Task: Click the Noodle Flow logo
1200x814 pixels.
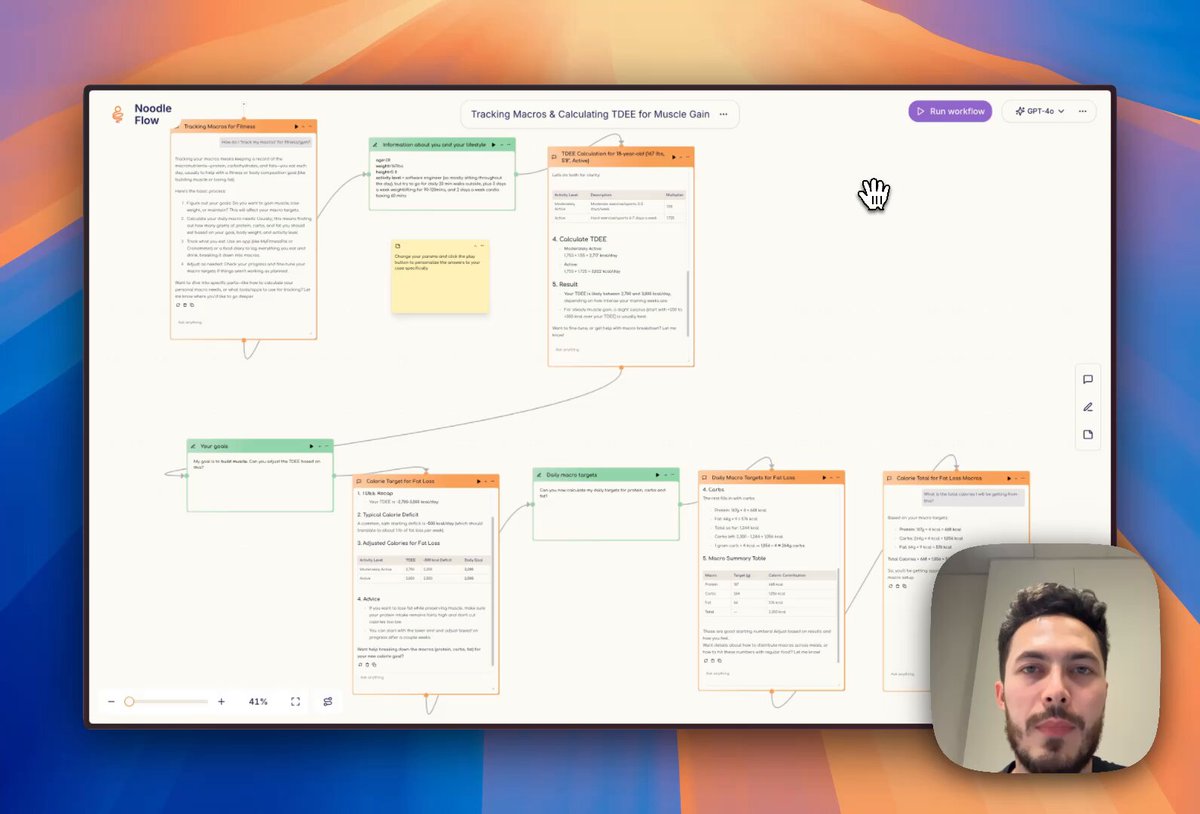Action: point(142,114)
